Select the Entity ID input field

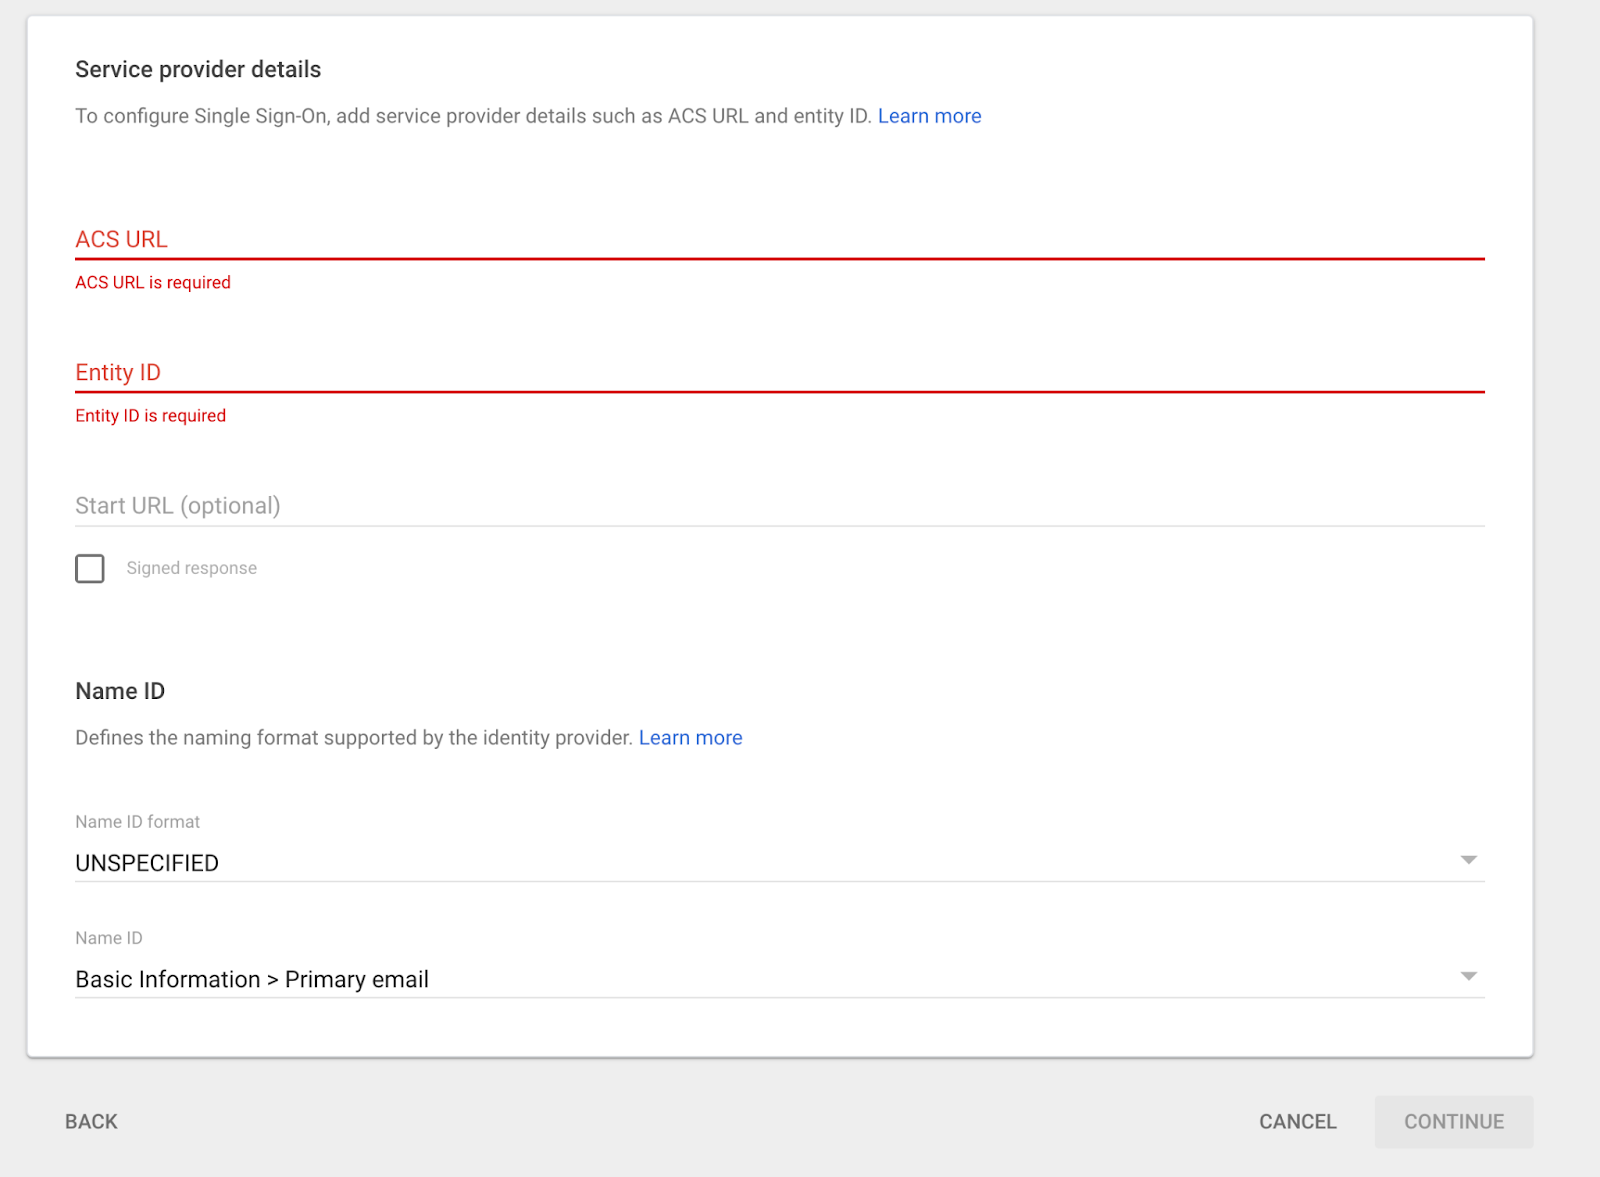(700, 375)
